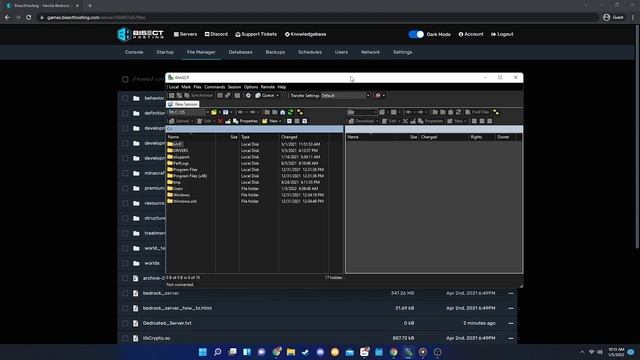Open the Remote menu in WinSCP
Image resolution: width=640 pixels, height=360 pixels.
pos(268,87)
